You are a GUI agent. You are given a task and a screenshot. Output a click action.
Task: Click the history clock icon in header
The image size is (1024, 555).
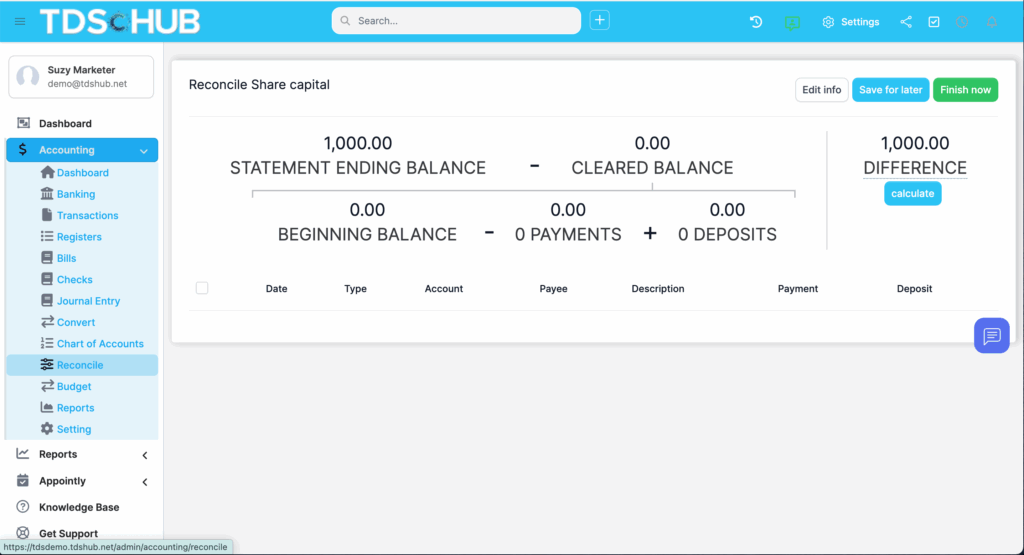[756, 22]
